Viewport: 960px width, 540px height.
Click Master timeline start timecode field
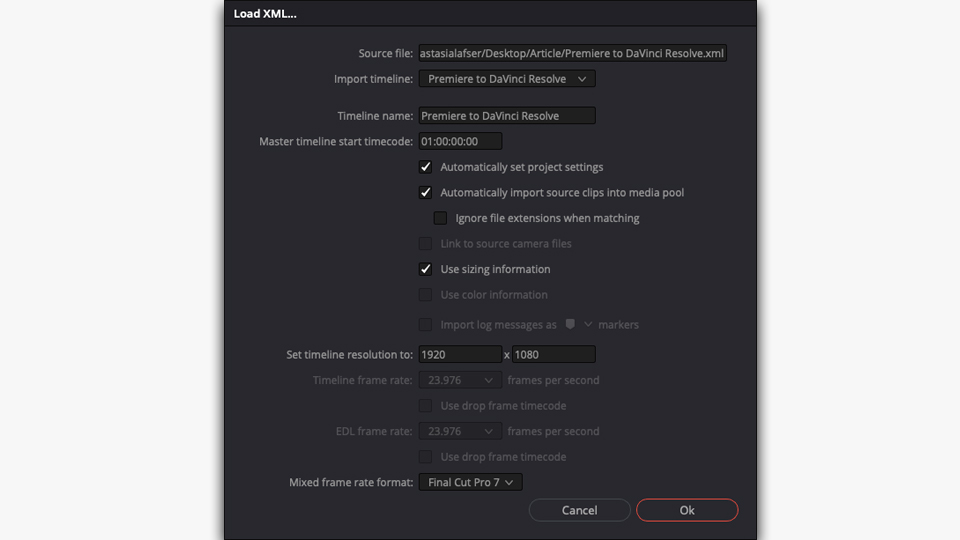(x=460, y=141)
